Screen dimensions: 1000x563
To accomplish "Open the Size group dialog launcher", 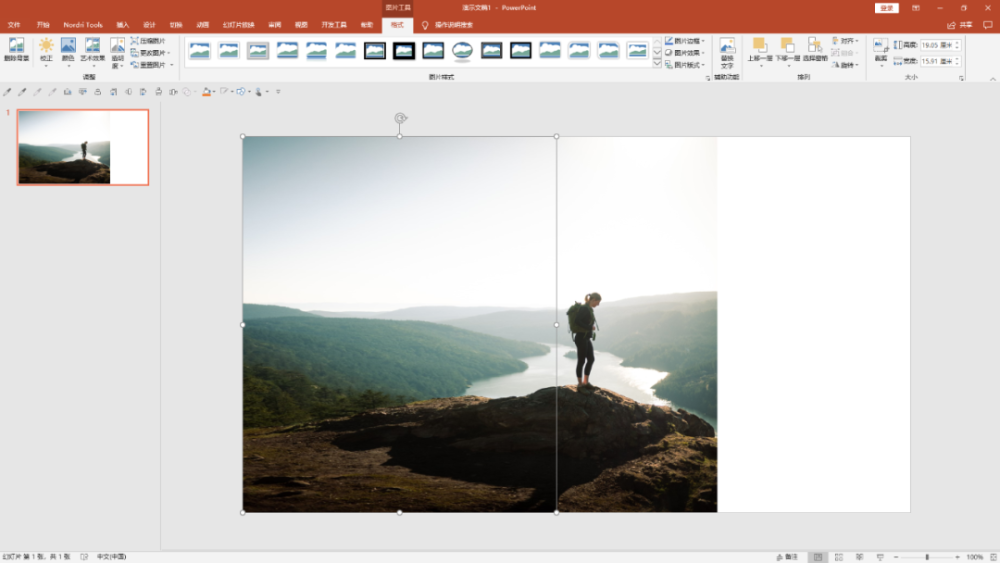I will [x=961, y=78].
